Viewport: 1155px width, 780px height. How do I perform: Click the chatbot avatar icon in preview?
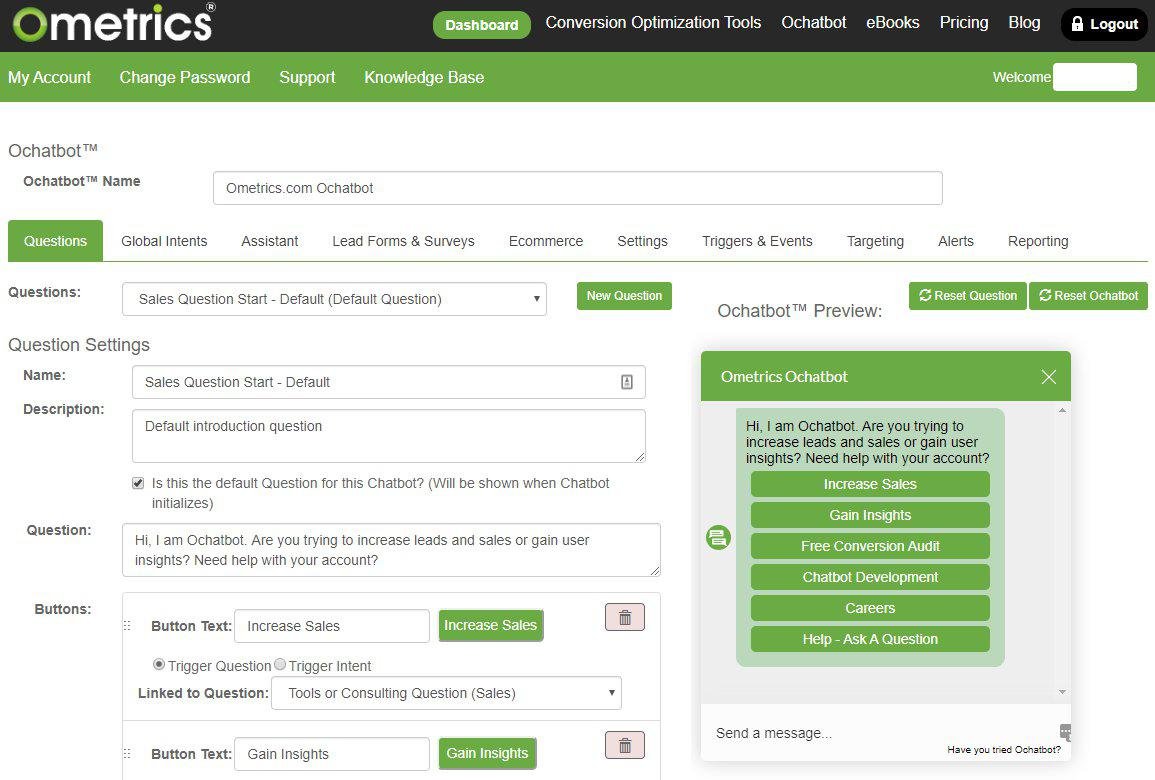718,537
